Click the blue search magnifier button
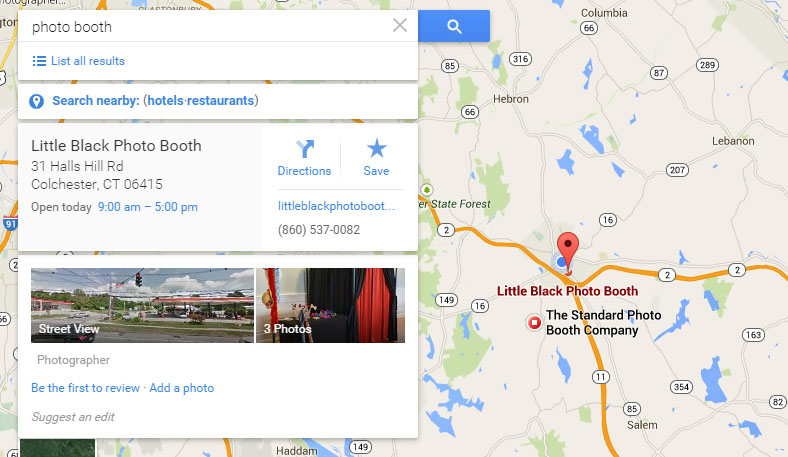The image size is (788, 457). pyautogui.click(x=454, y=26)
